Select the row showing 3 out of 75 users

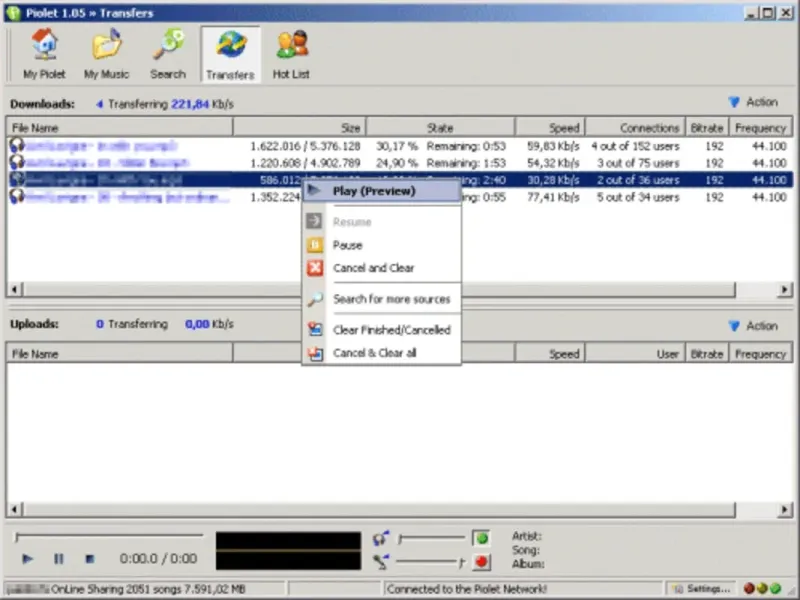click(399, 163)
